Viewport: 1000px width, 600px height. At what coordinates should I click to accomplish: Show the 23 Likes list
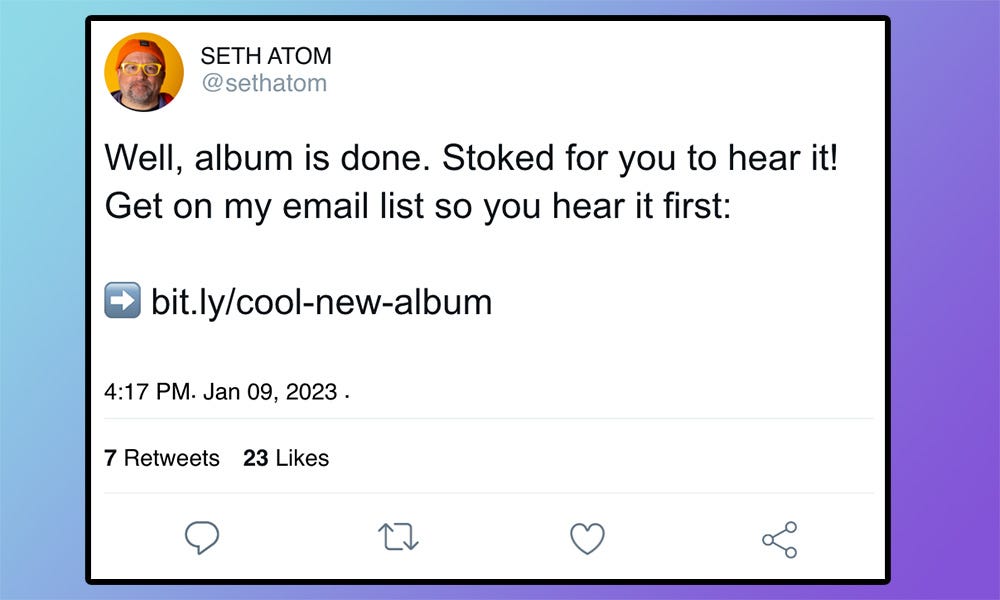286,458
